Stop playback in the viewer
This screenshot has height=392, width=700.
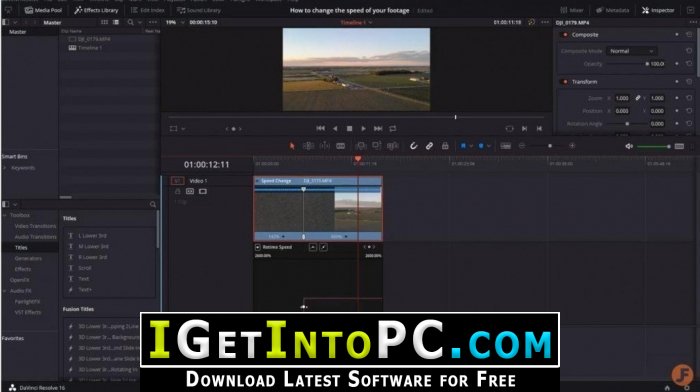tap(350, 129)
